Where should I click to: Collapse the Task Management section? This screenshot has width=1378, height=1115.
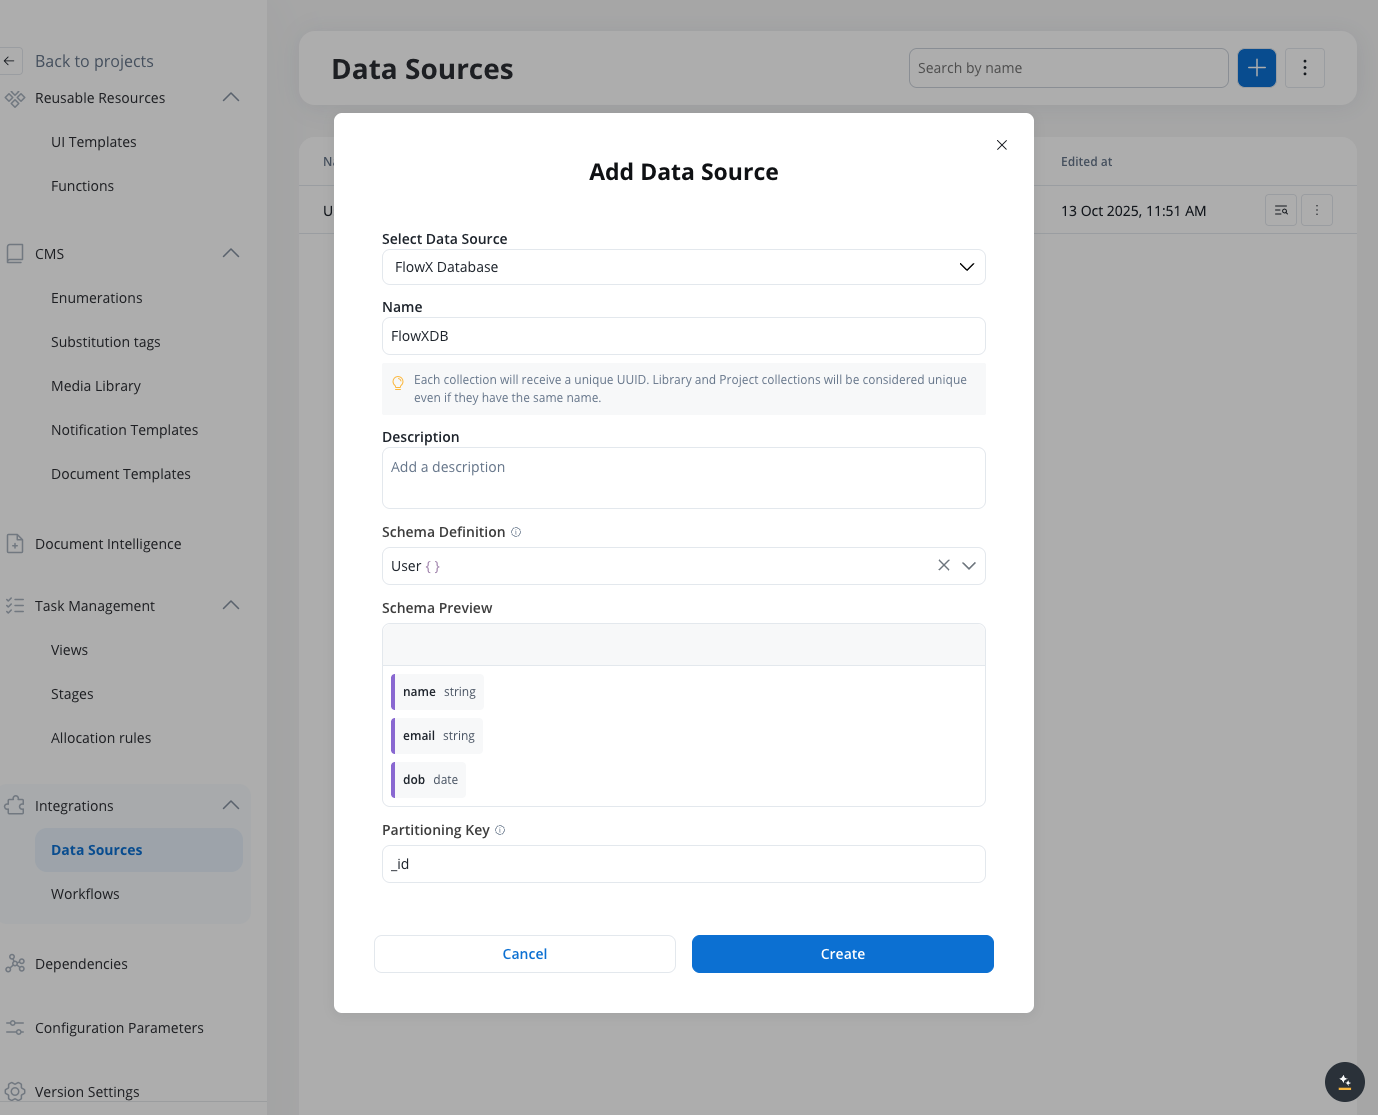tap(231, 605)
